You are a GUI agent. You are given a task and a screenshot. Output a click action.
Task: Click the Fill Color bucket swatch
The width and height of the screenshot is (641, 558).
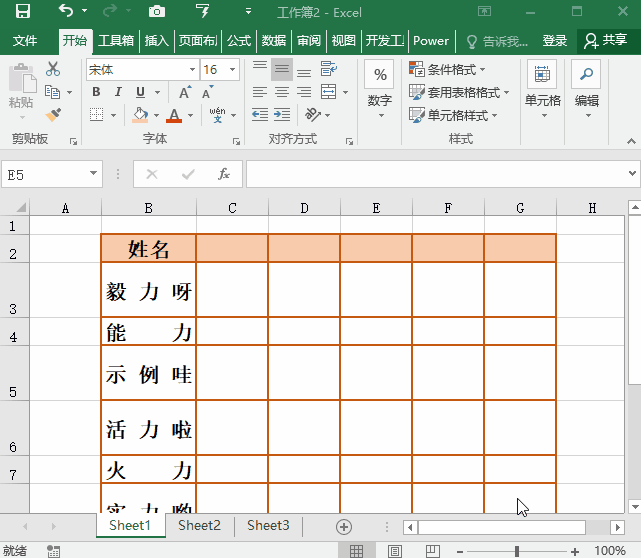click(140, 115)
